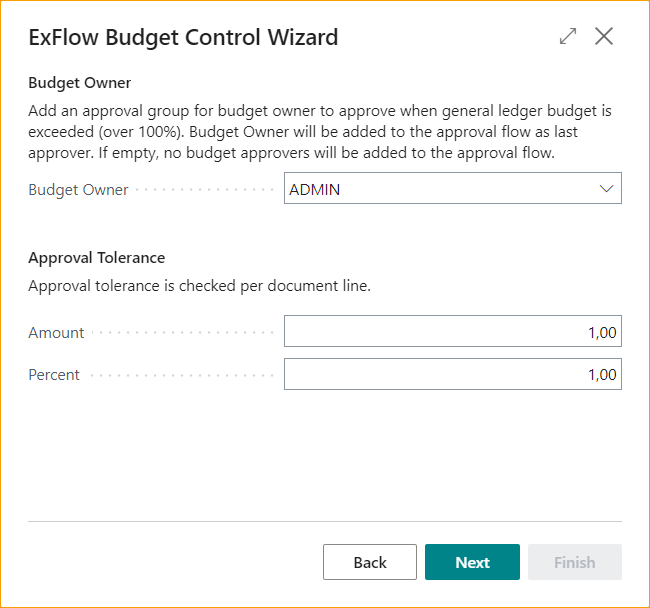Click the Budget Owner description paragraph
The image size is (650, 608).
(x=320, y=132)
